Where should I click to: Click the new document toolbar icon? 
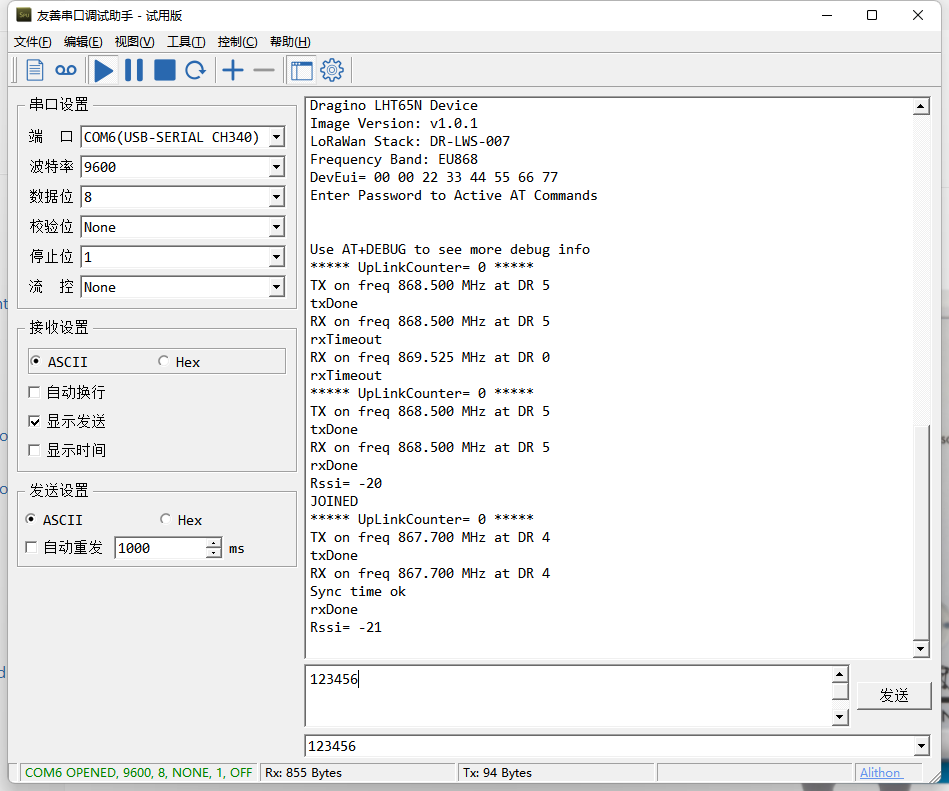point(35,70)
